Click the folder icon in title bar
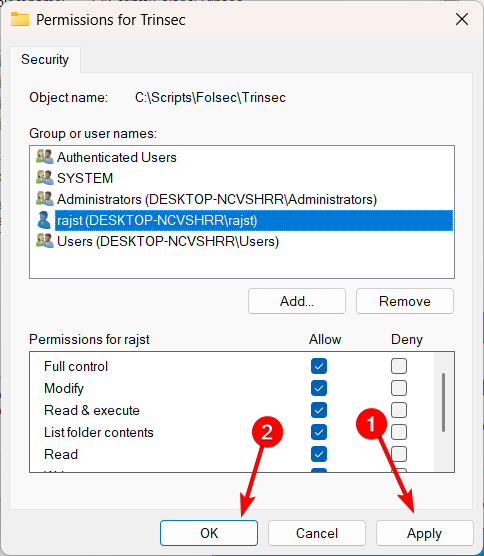The image size is (484, 556). coord(20,19)
